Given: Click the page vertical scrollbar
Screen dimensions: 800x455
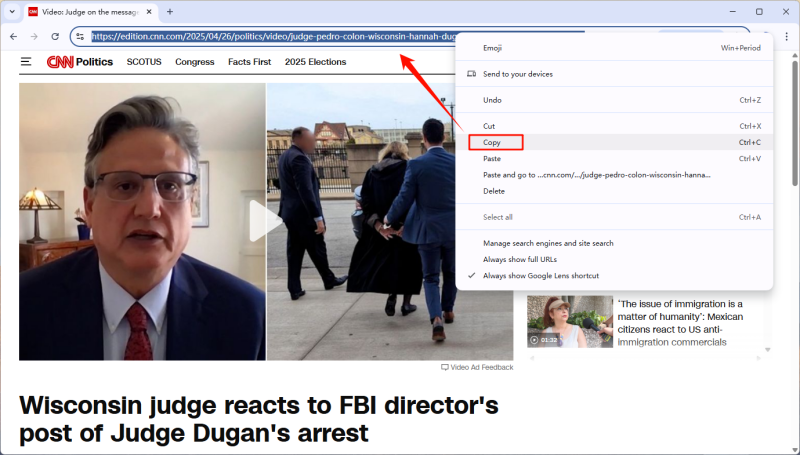Looking at the screenshot, I should click(794, 122).
